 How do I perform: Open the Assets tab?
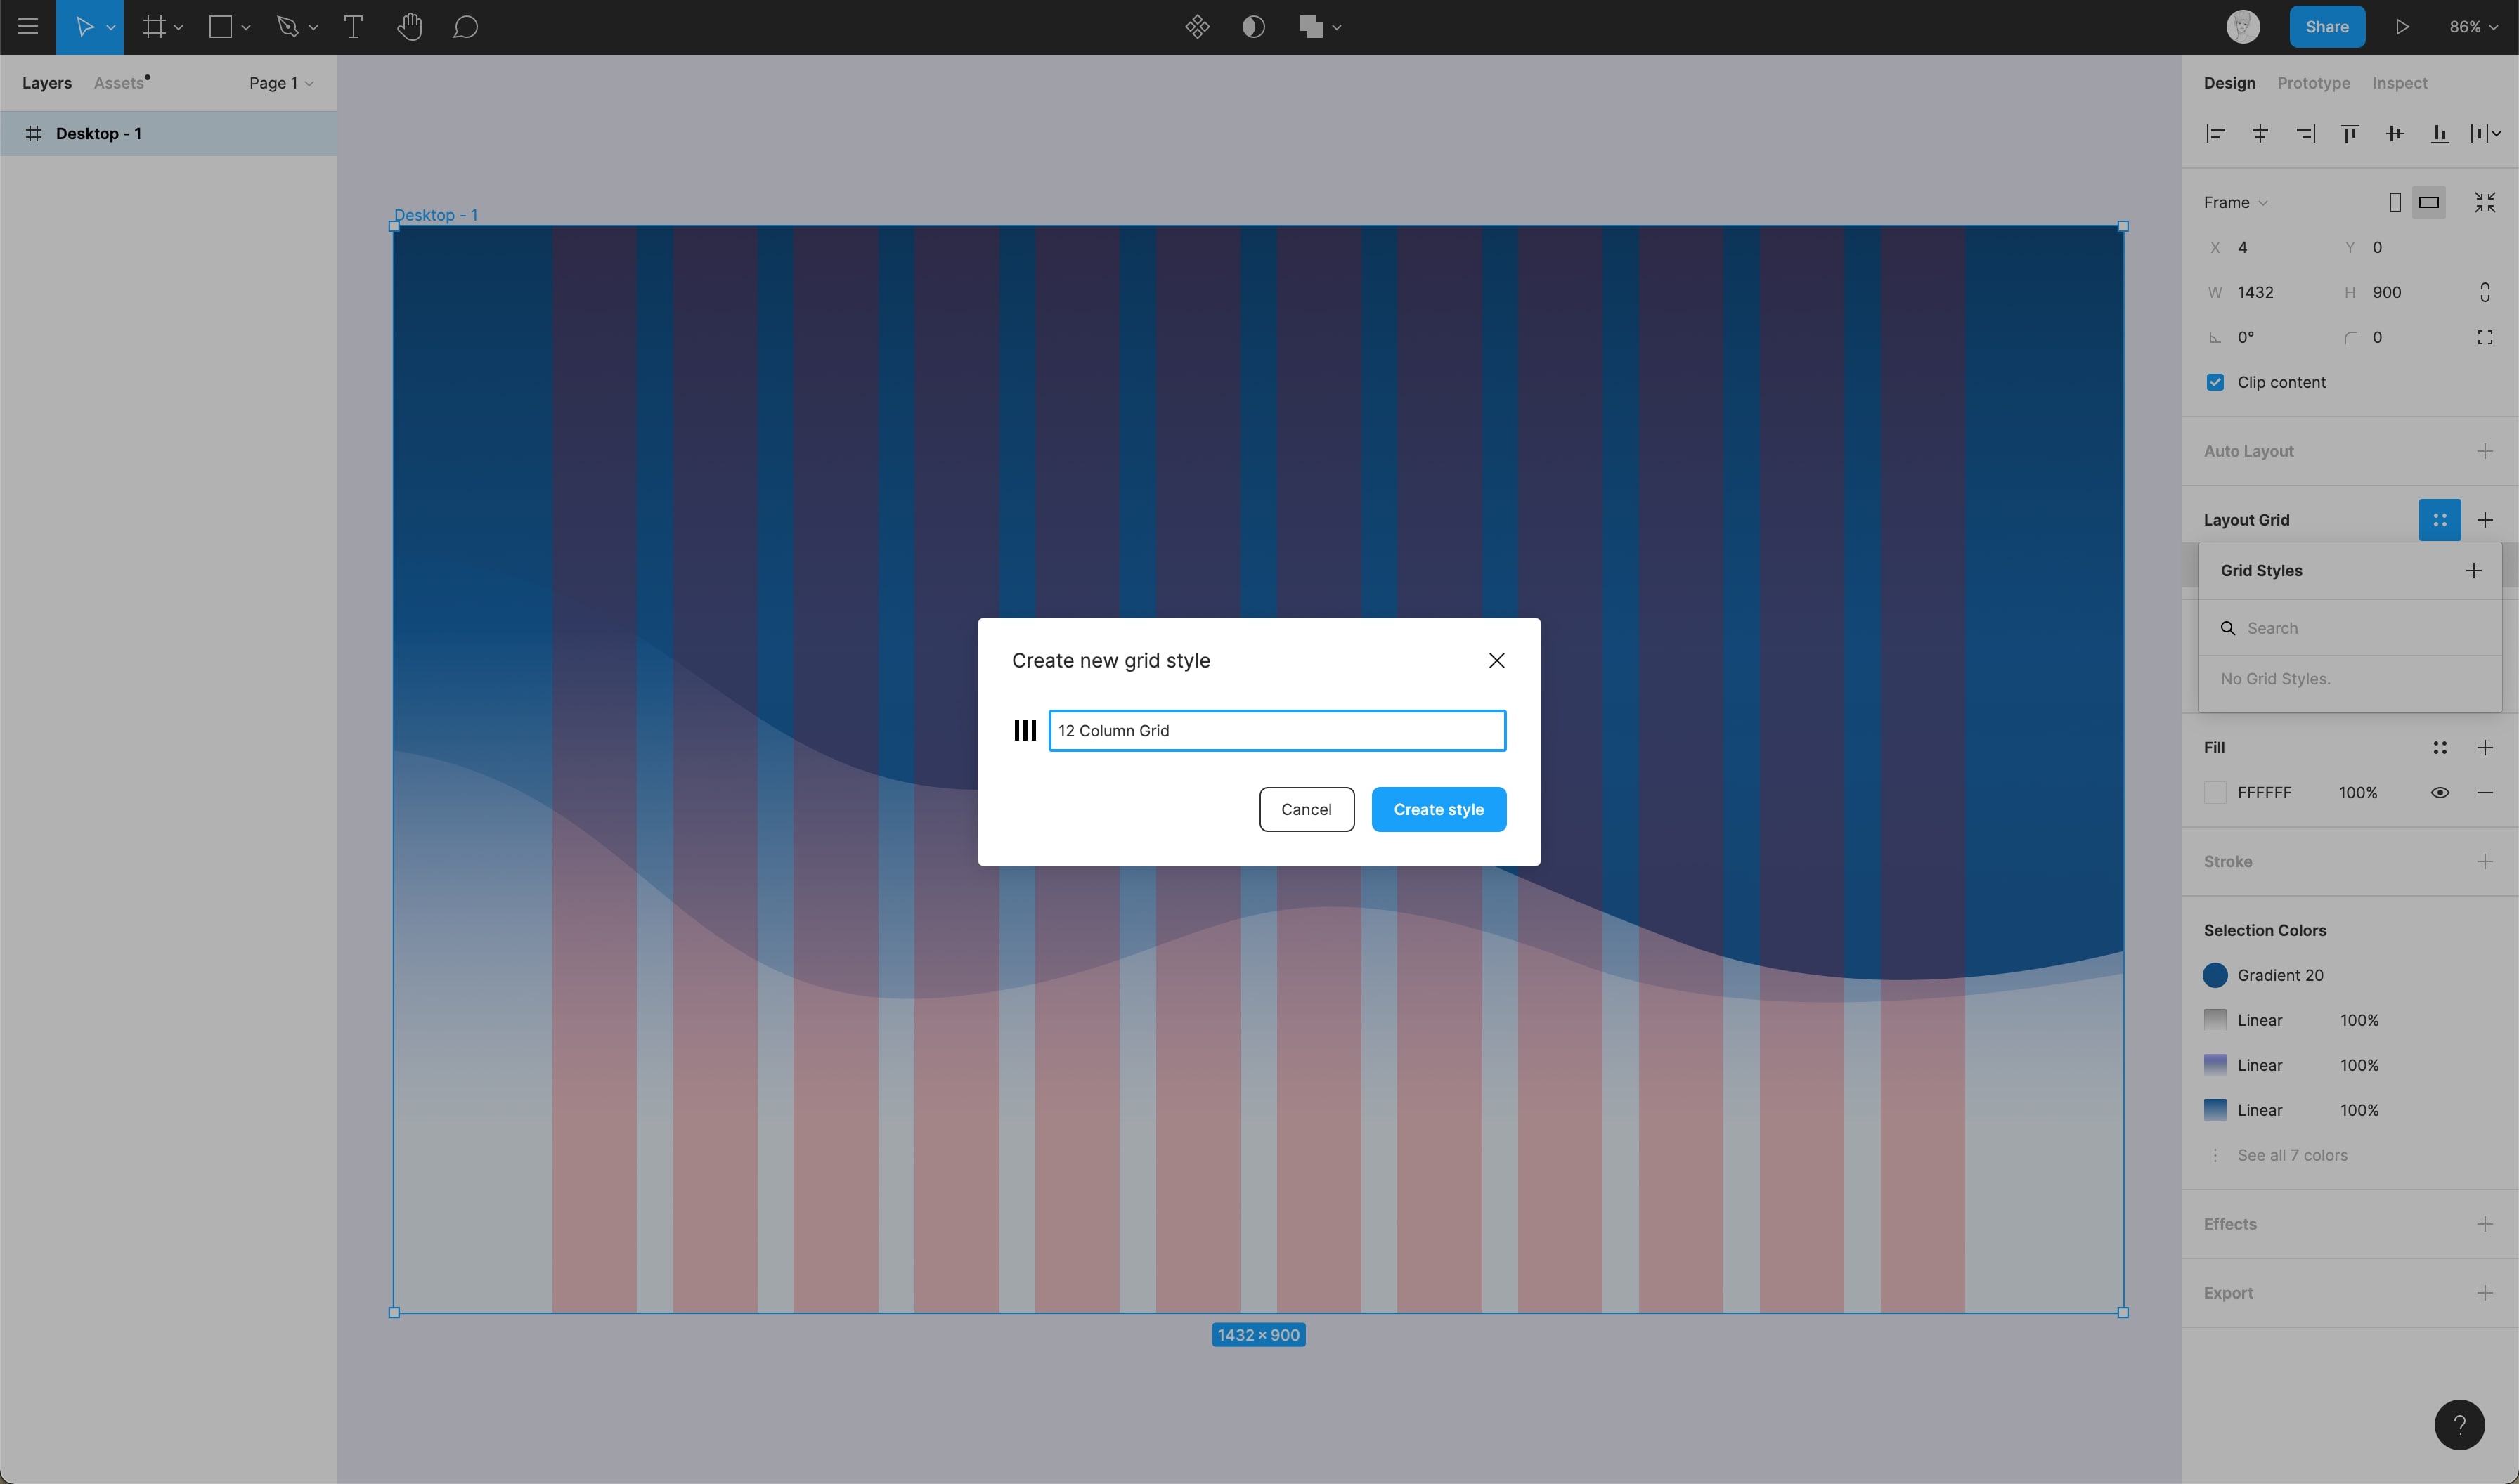click(119, 83)
